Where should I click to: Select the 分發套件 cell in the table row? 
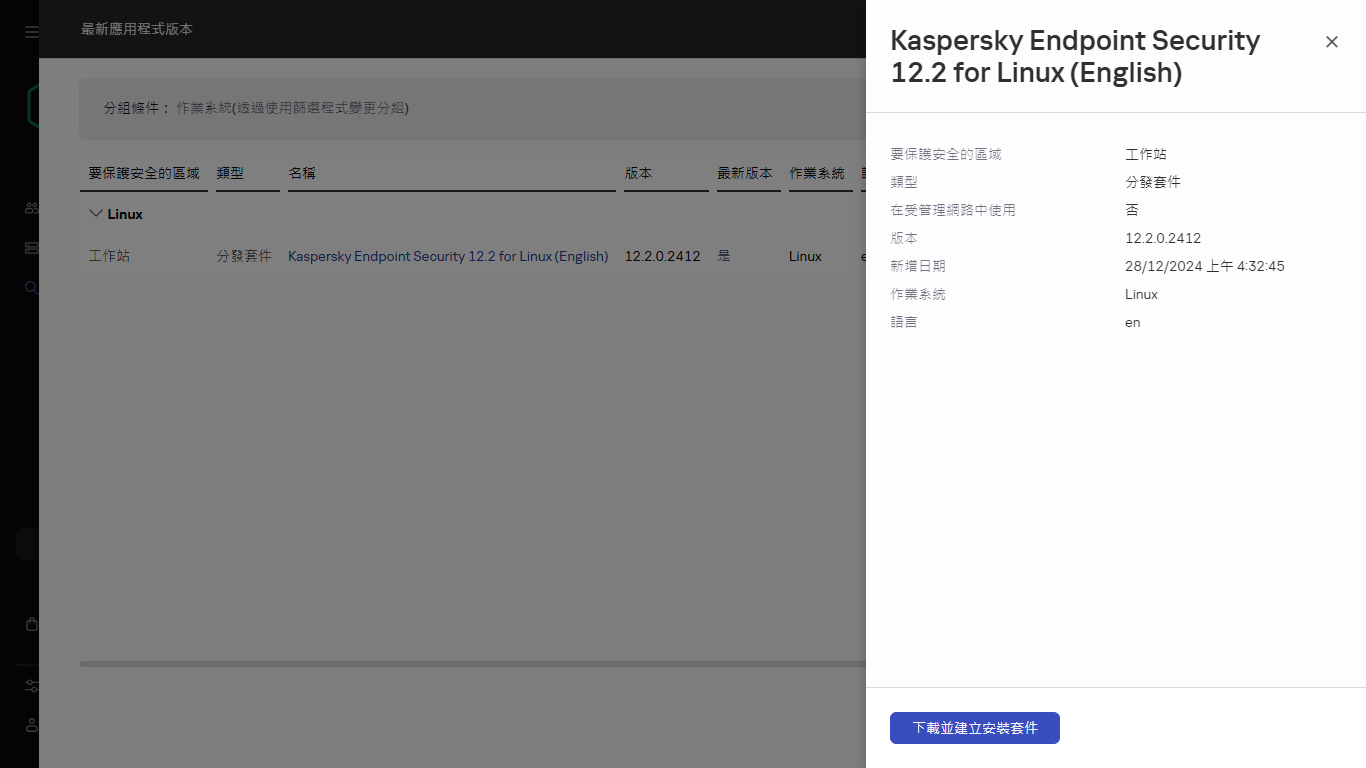244,256
